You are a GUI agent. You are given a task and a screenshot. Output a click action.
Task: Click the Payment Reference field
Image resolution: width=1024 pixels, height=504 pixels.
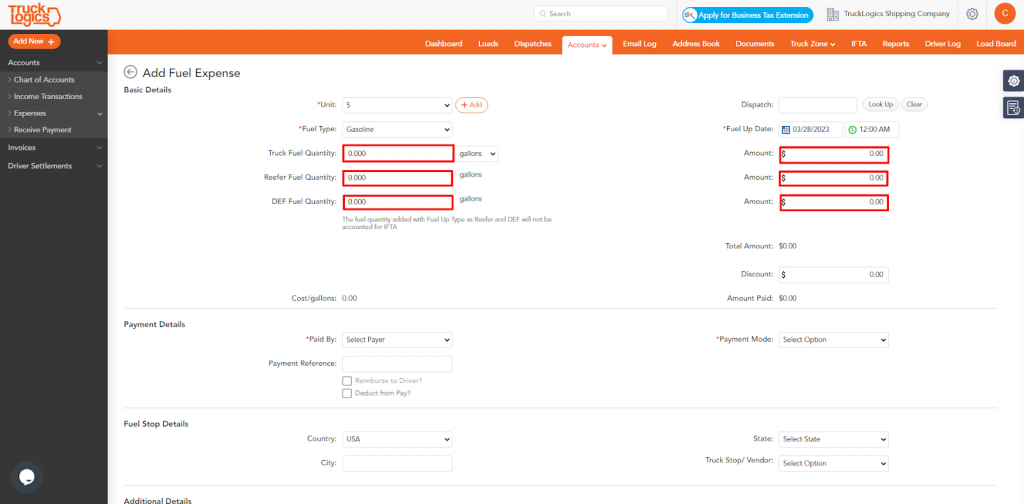point(397,364)
